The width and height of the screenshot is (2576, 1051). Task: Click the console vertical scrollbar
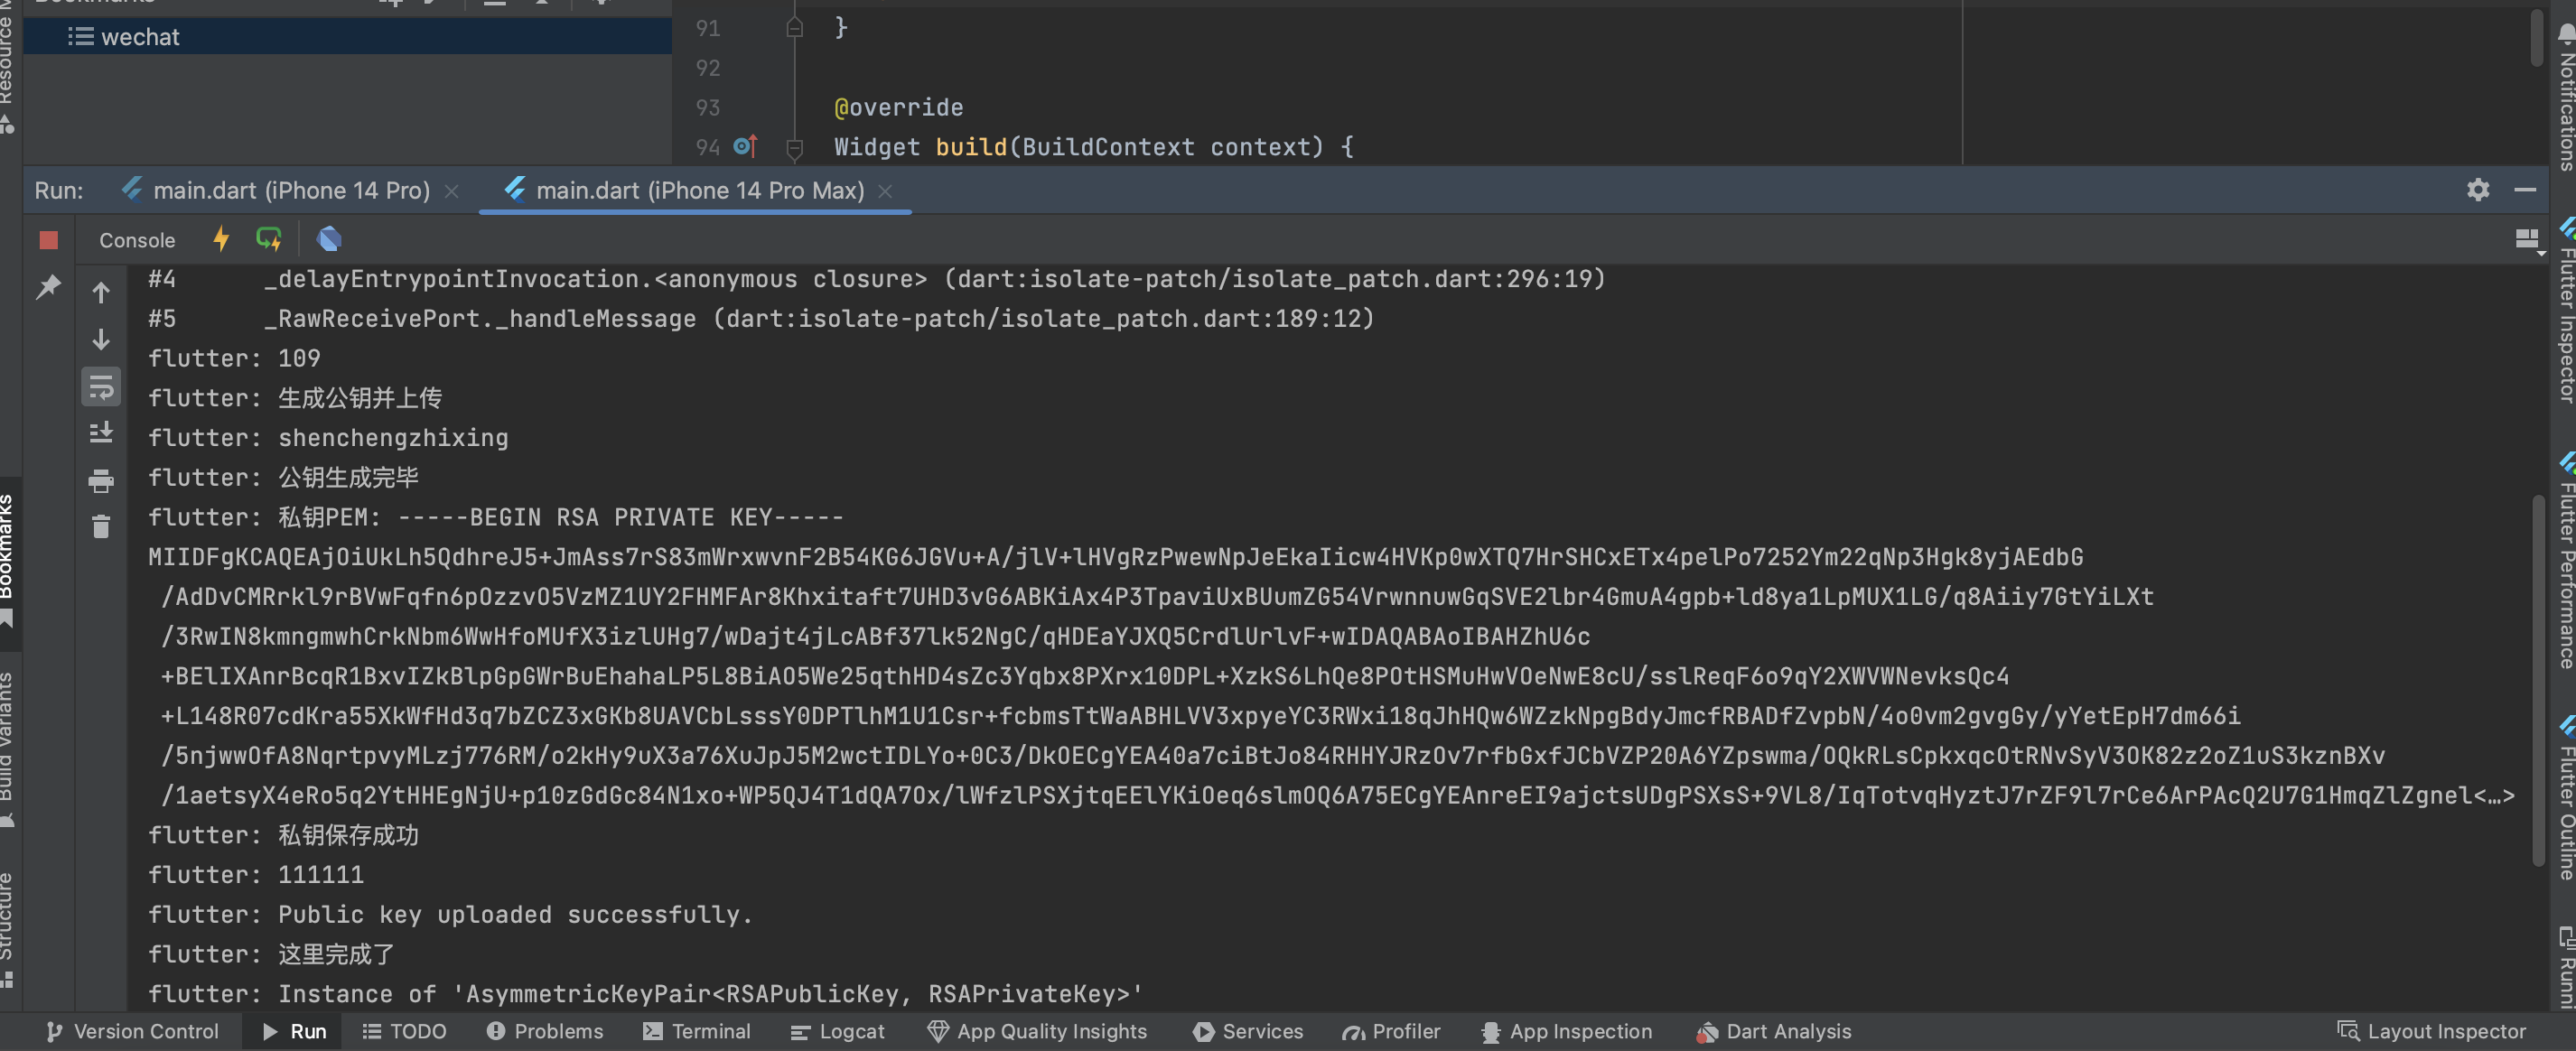(2538, 680)
